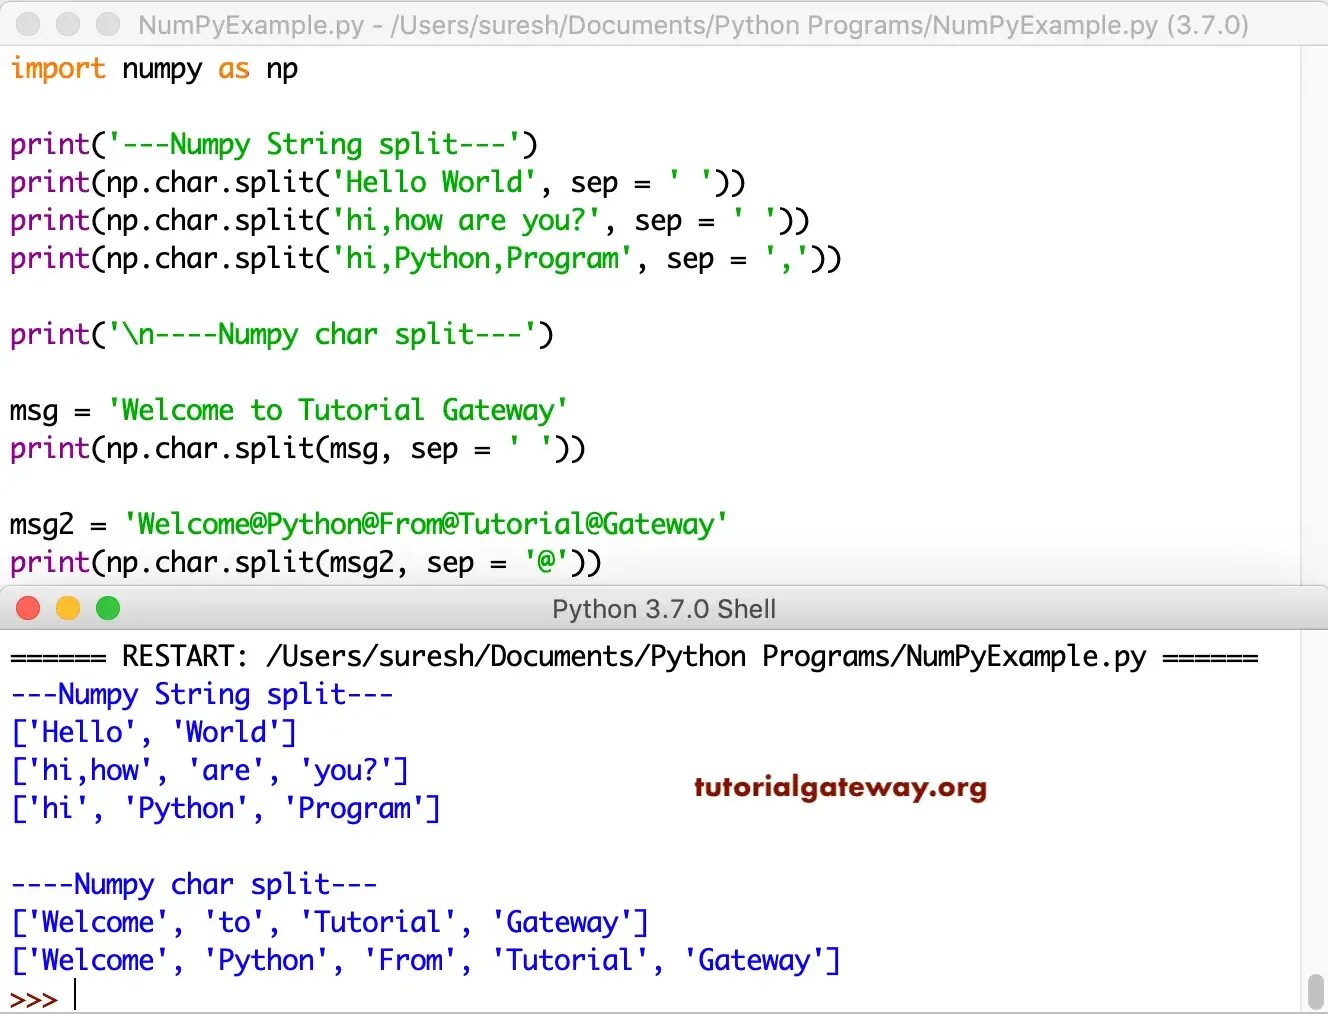Click shell output '---Numpy String split---'
Image resolution: width=1328 pixels, height=1014 pixels.
[202, 695]
